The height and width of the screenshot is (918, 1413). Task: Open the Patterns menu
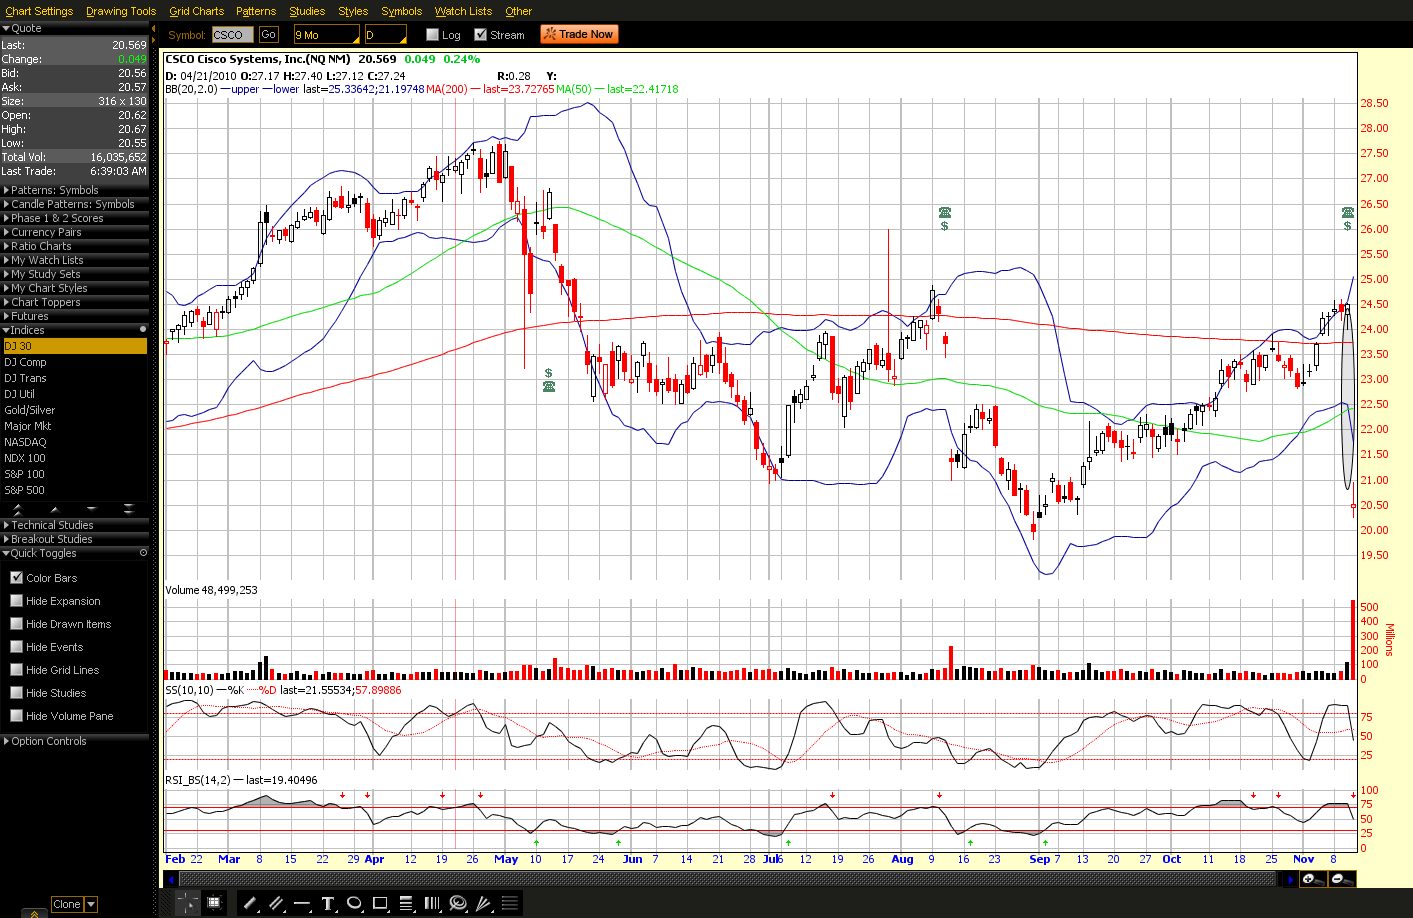pos(256,11)
